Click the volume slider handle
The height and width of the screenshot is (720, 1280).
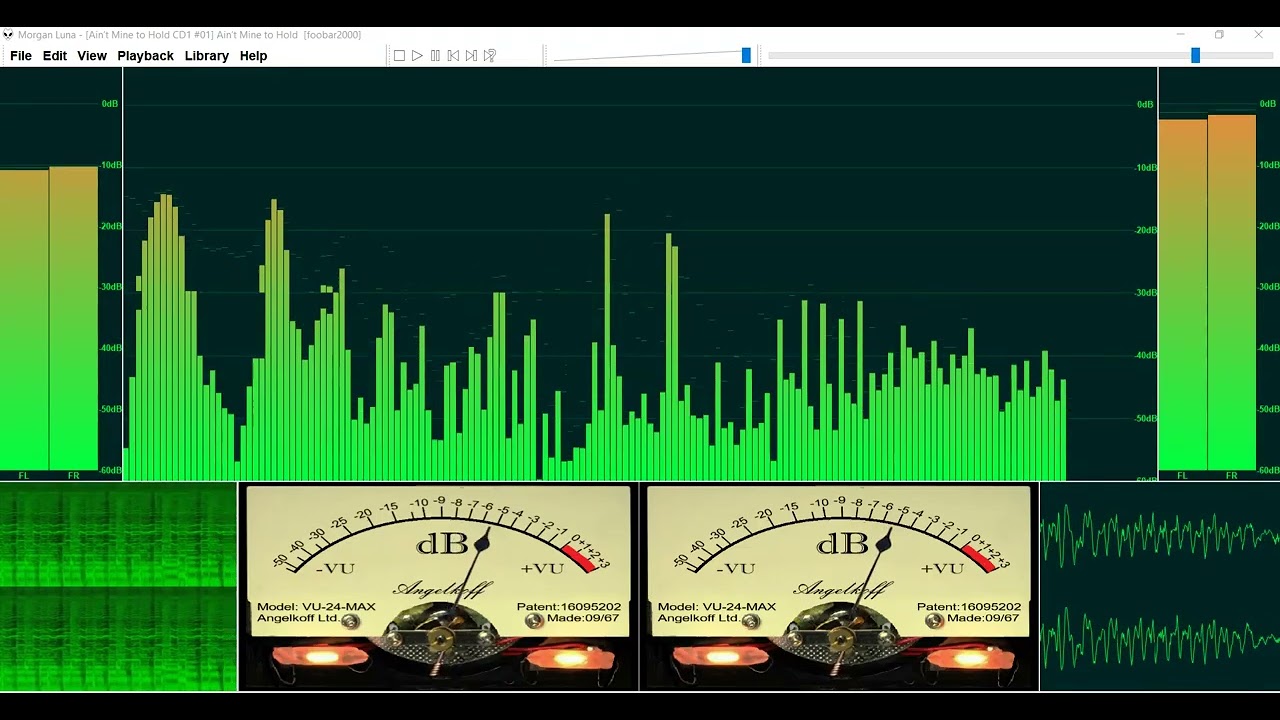pos(746,56)
